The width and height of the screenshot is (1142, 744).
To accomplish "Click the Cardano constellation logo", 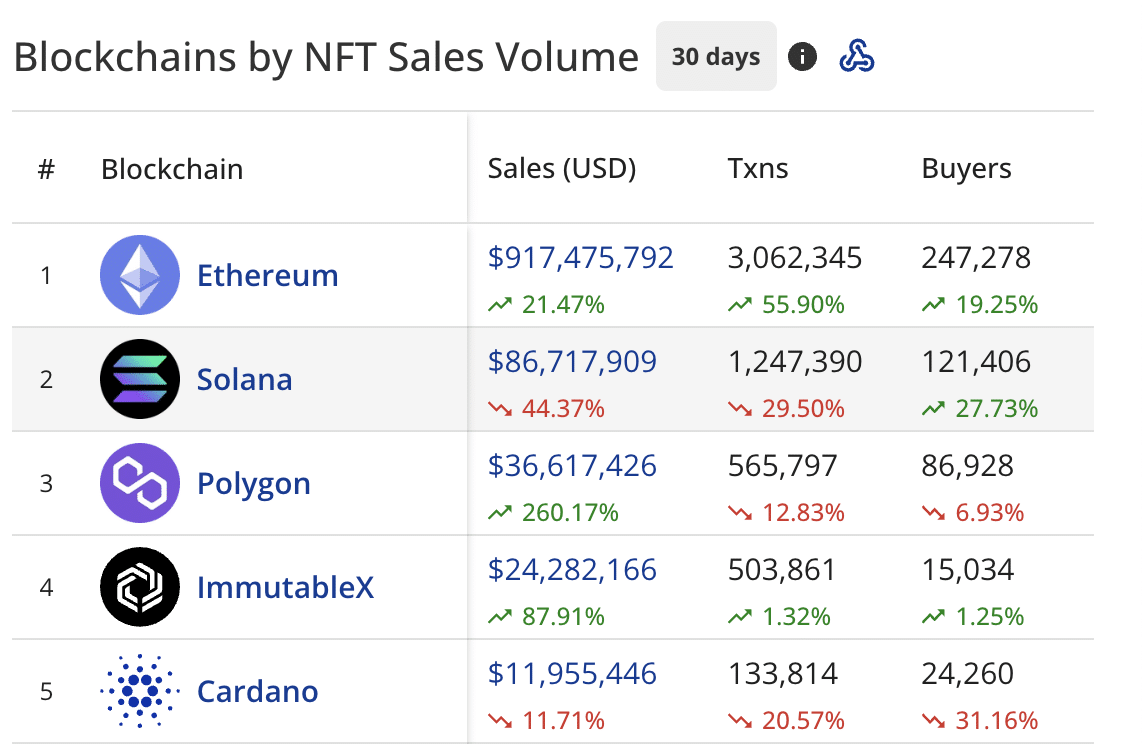I will (140, 690).
